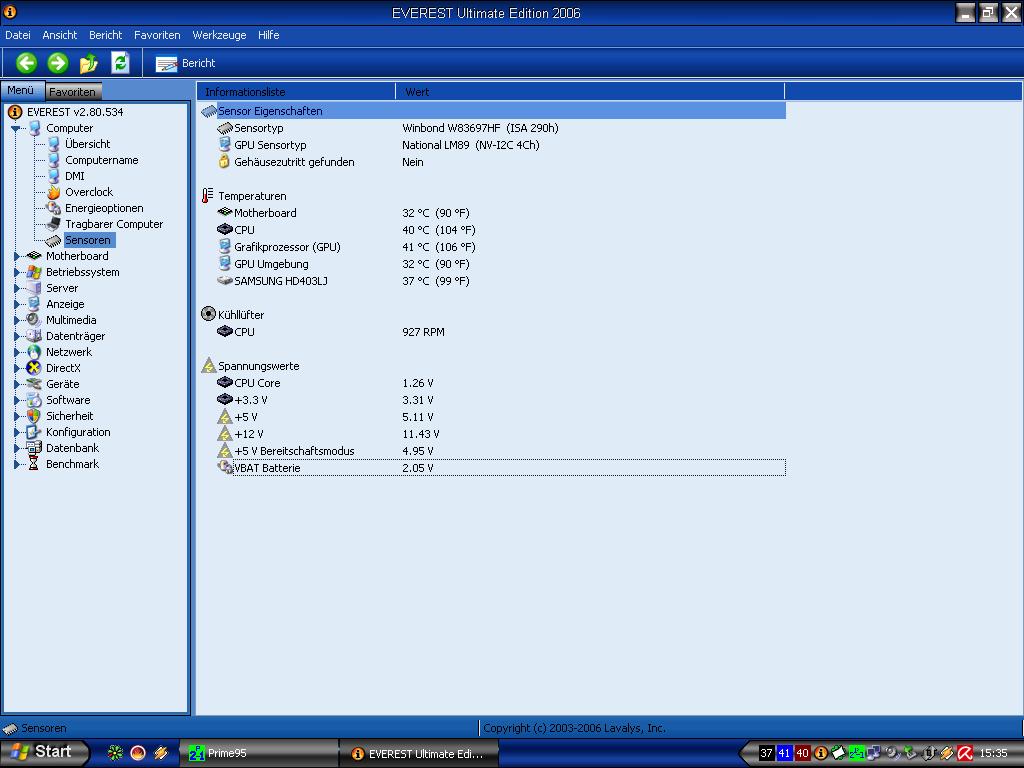The height and width of the screenshot is (768, 1024).
Task: Click the VBAT Batterie row icon
Action: [225, 467]
